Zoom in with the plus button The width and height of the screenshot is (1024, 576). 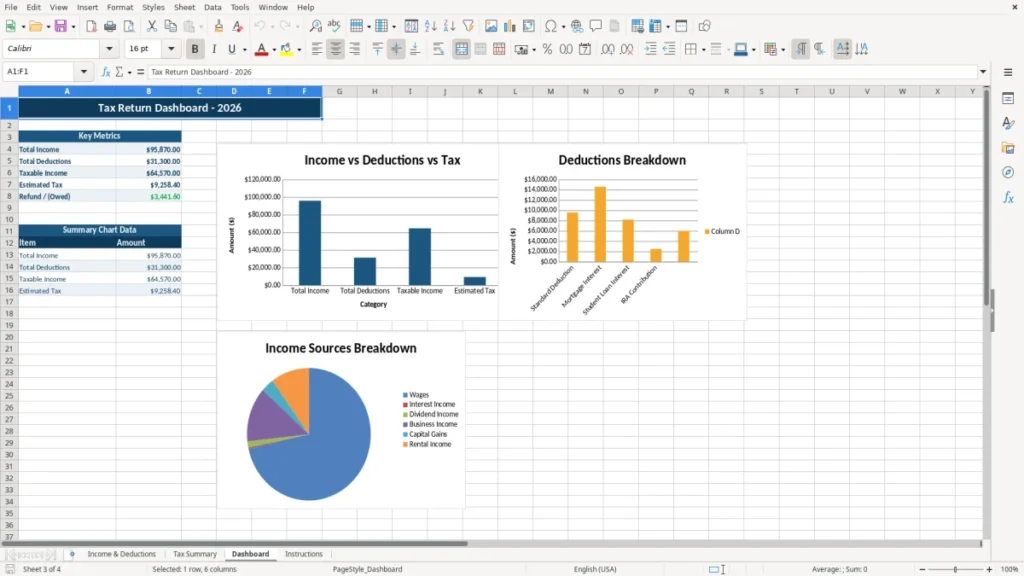click(x=989, y=569)
